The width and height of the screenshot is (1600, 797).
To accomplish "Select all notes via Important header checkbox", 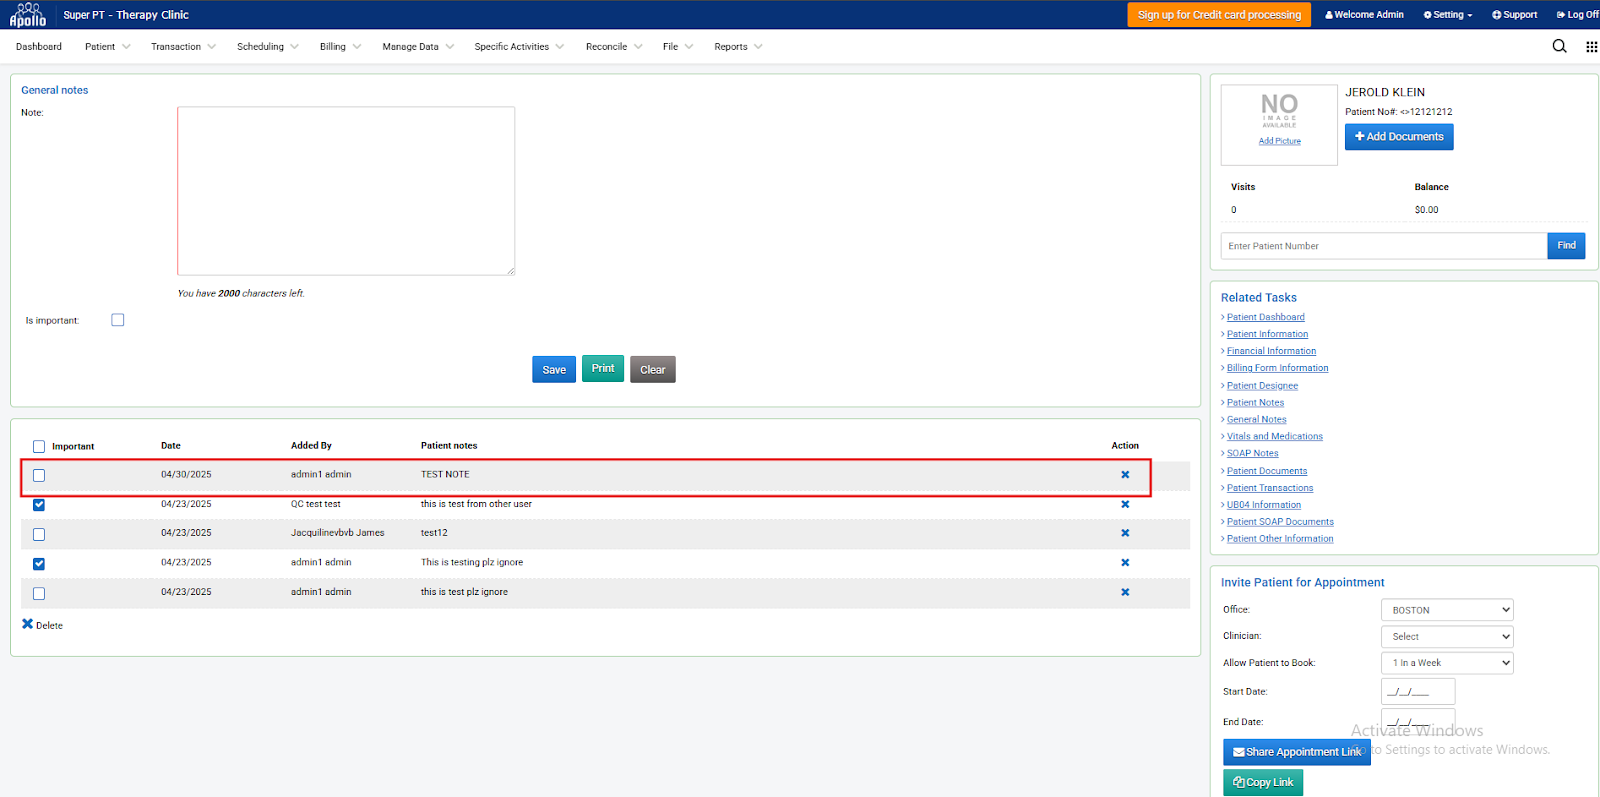I will (x=39, y=447).
